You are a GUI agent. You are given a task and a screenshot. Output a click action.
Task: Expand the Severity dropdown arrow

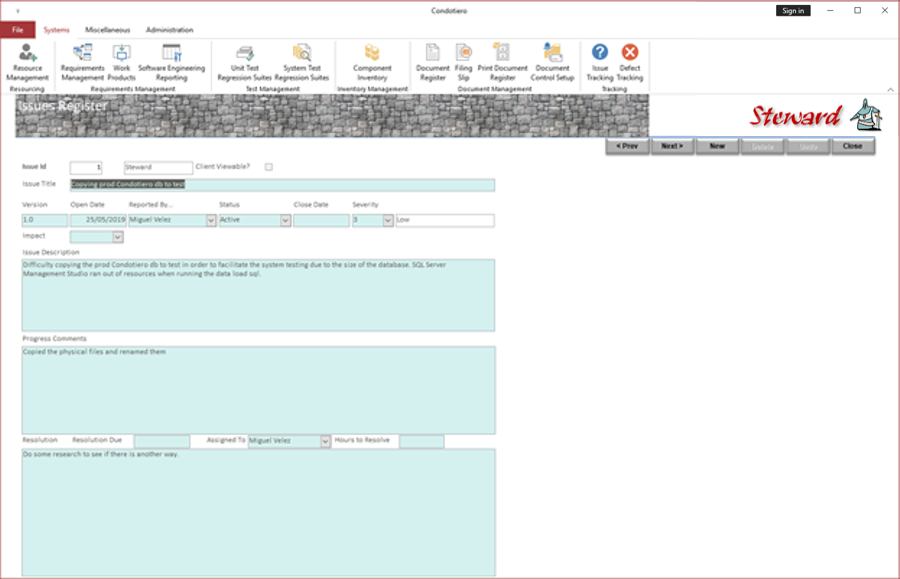[x=388, y=220]
